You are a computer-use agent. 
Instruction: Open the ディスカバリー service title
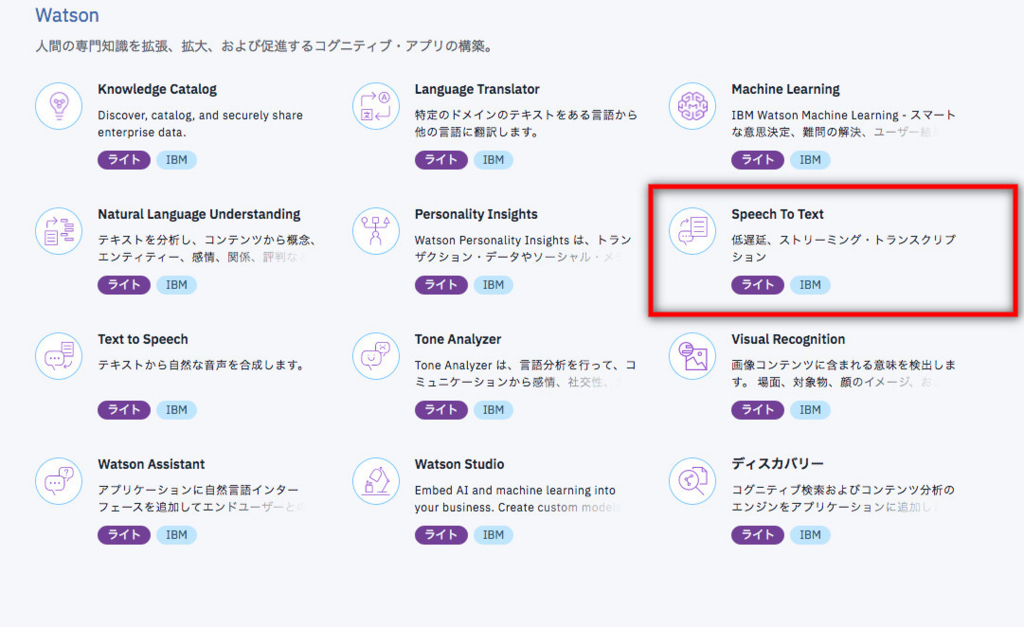pos(777,464)
